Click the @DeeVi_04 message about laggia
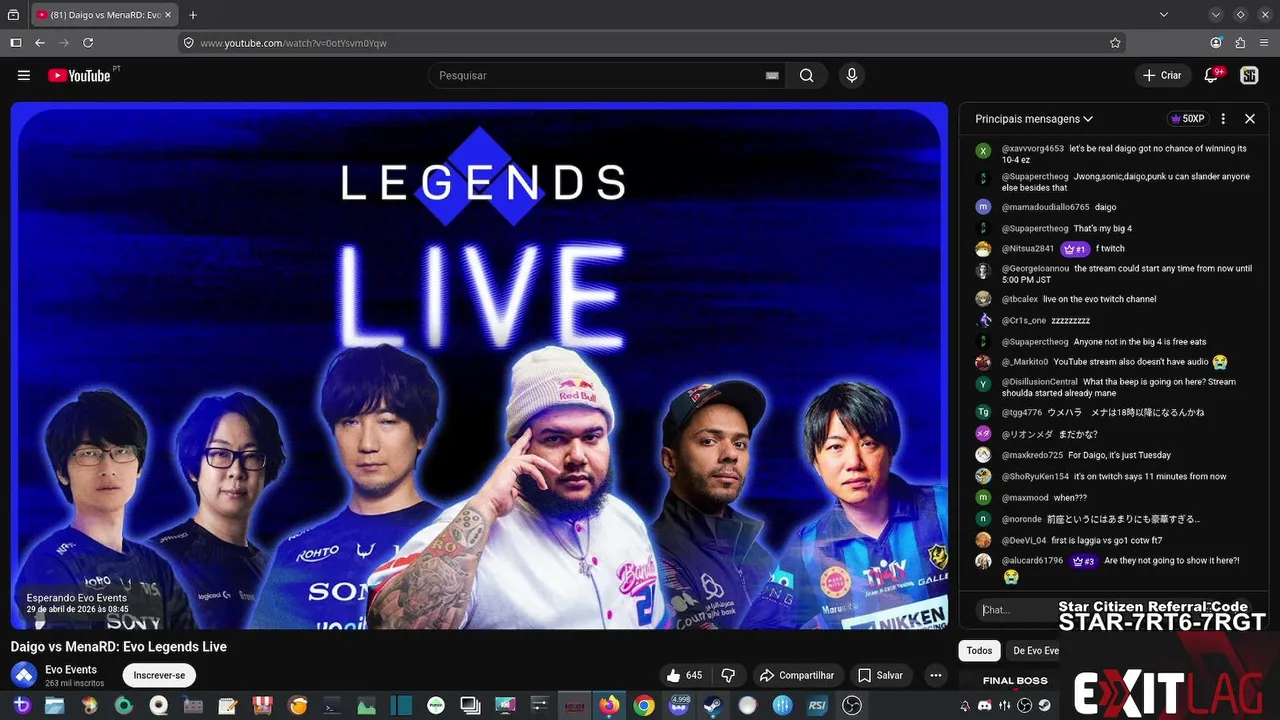Screen dimensions: 1280x720 click(x=1114, y=540)
